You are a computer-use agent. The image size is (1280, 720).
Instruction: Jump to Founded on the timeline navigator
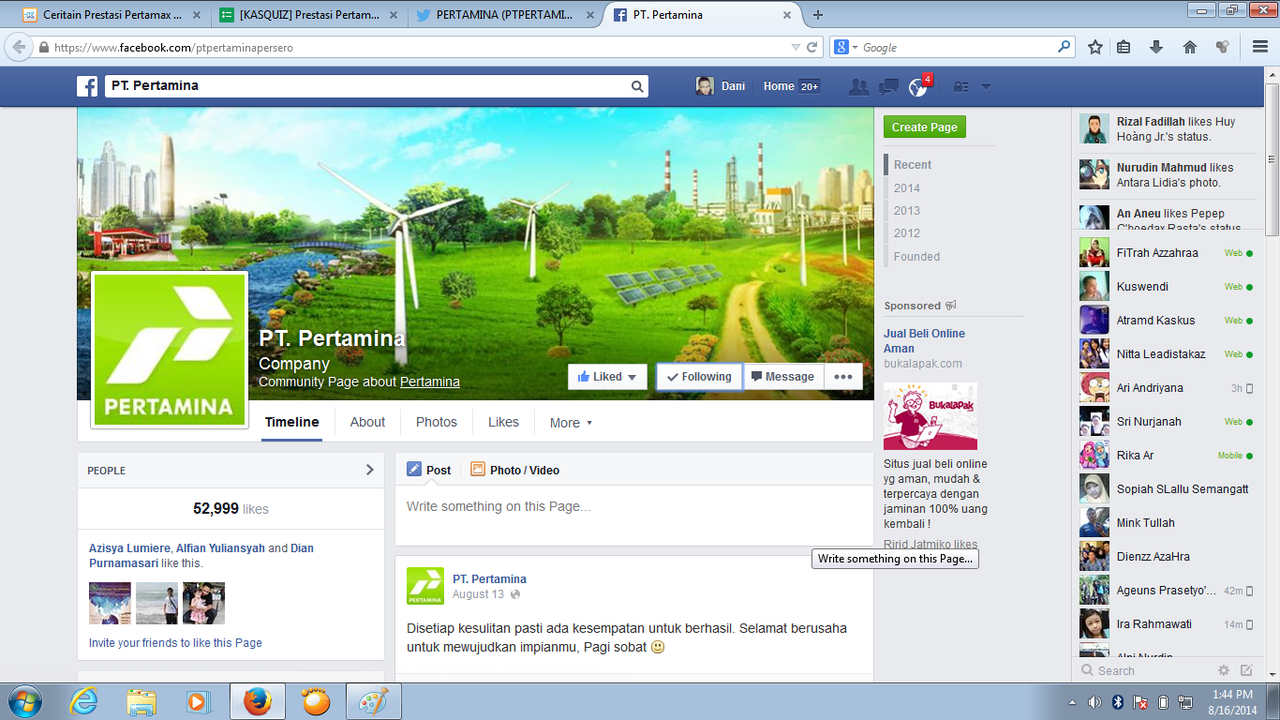click(x=917, y=257)
